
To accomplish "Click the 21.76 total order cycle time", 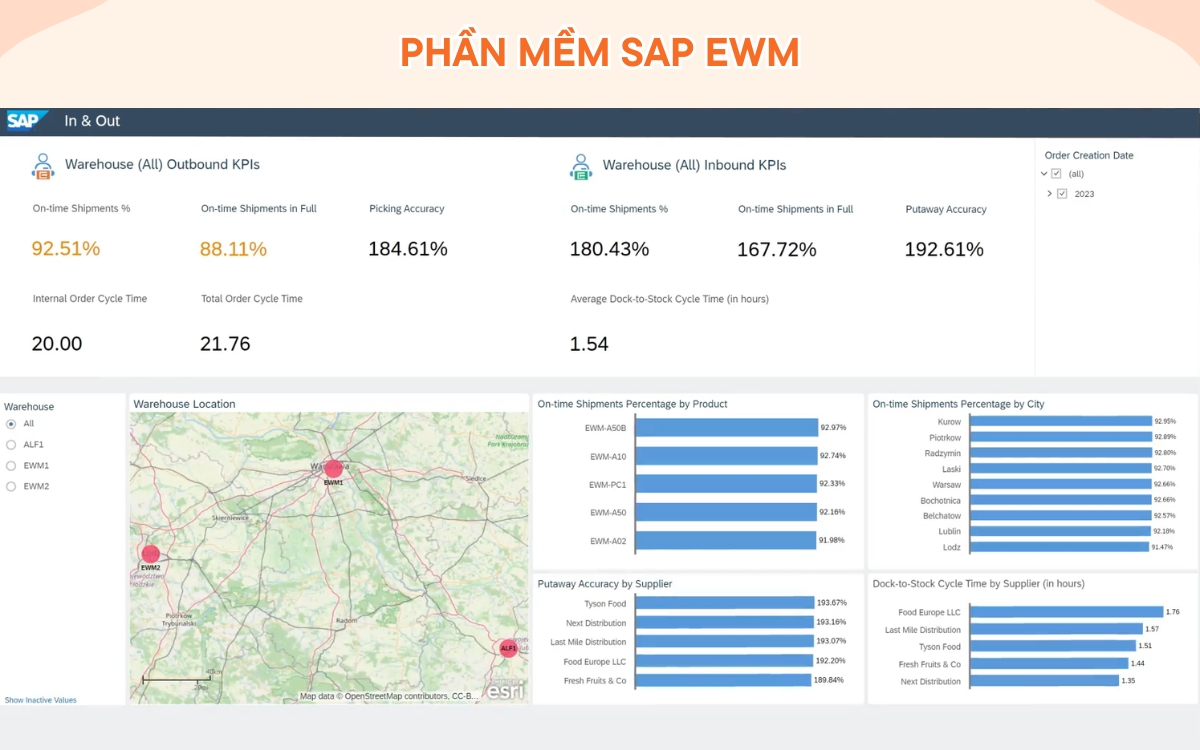I will point(225,344).
